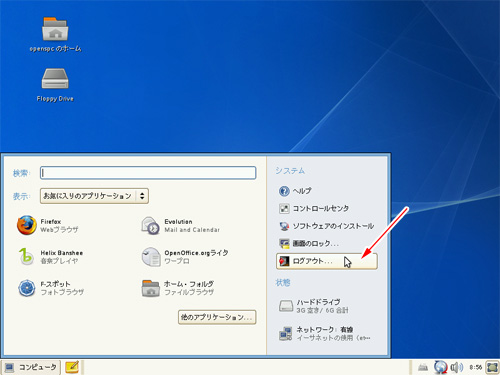
Task: Click inside the search text field
Action: tap(148, 173)
